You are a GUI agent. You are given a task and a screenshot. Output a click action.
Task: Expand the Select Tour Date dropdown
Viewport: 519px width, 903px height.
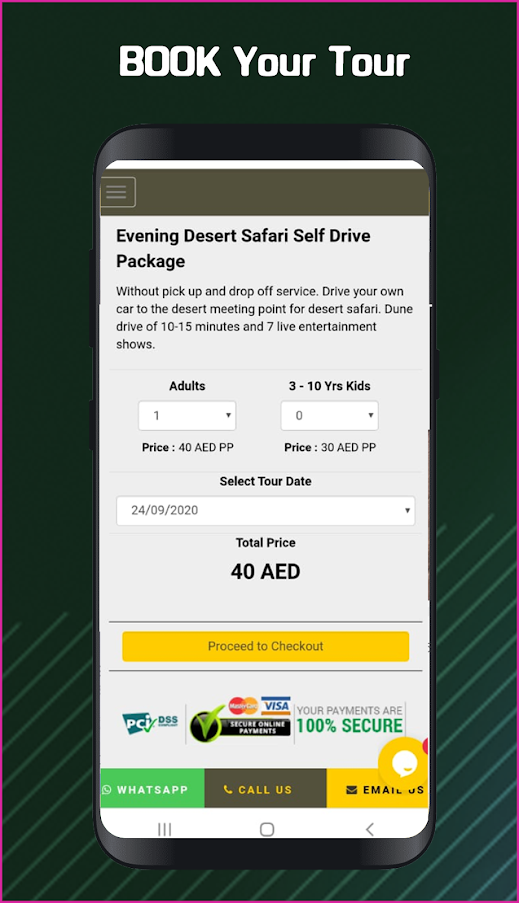click(266, 510)
